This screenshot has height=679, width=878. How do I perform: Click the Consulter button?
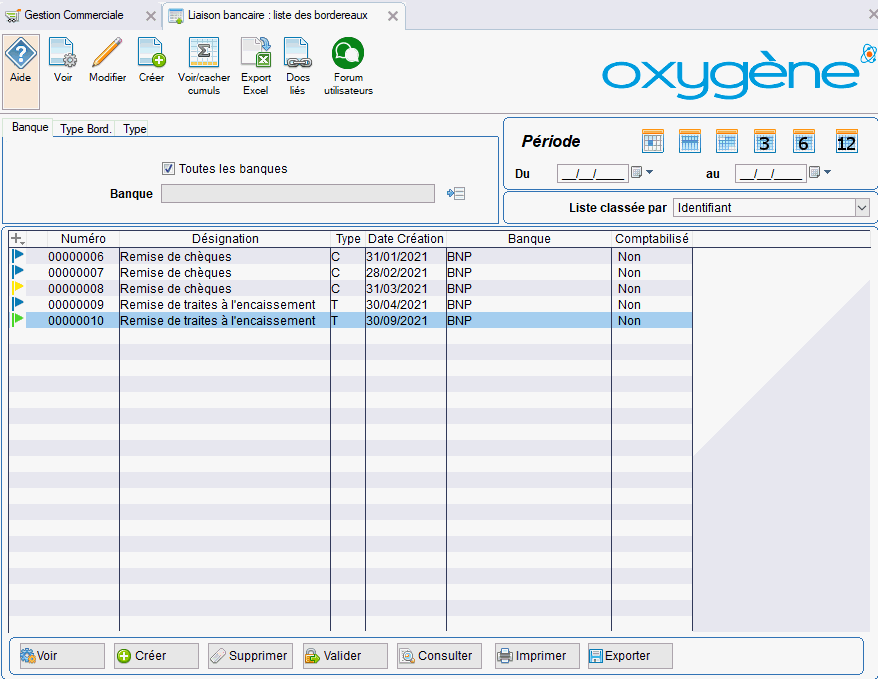pyautogui.click(x=439, y=655)
